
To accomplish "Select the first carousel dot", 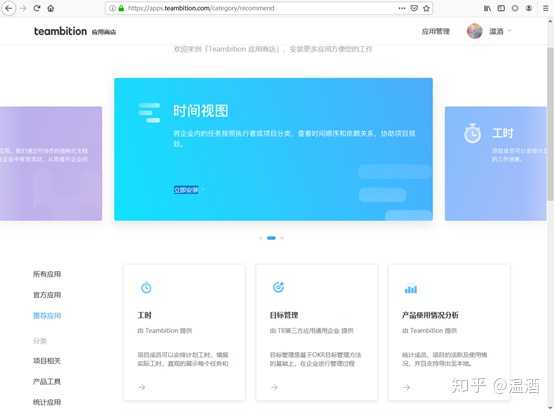I will click(261, 238).
